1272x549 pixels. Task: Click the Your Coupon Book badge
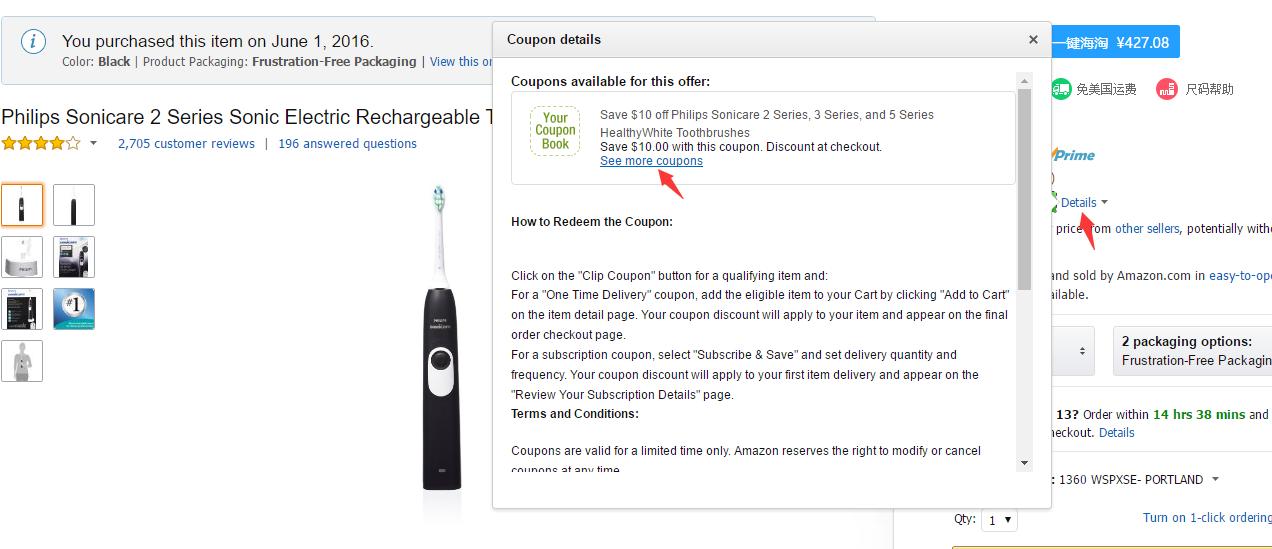pyautogui.click(x=555, y=131)
